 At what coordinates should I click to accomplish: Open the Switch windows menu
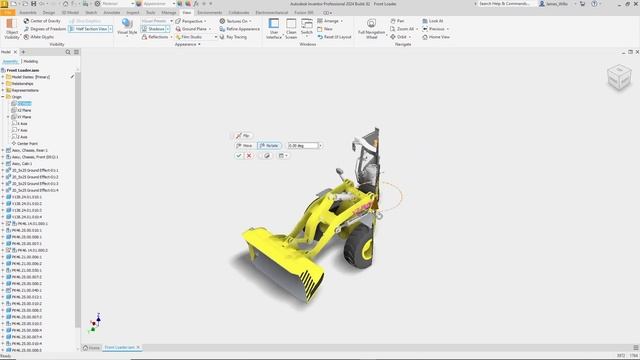click(x=307, y=28)
